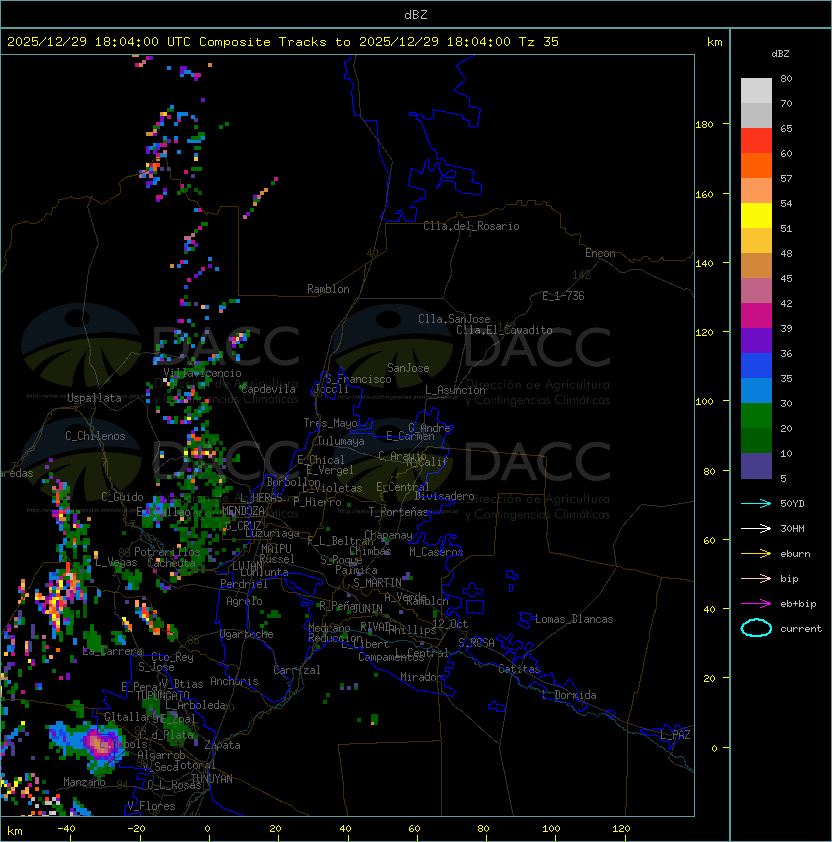Image resolution: width=832 pixels, height=842 pixels.
Task: Click the '120' tick on bottom axis
Action: tap(621, 829)
